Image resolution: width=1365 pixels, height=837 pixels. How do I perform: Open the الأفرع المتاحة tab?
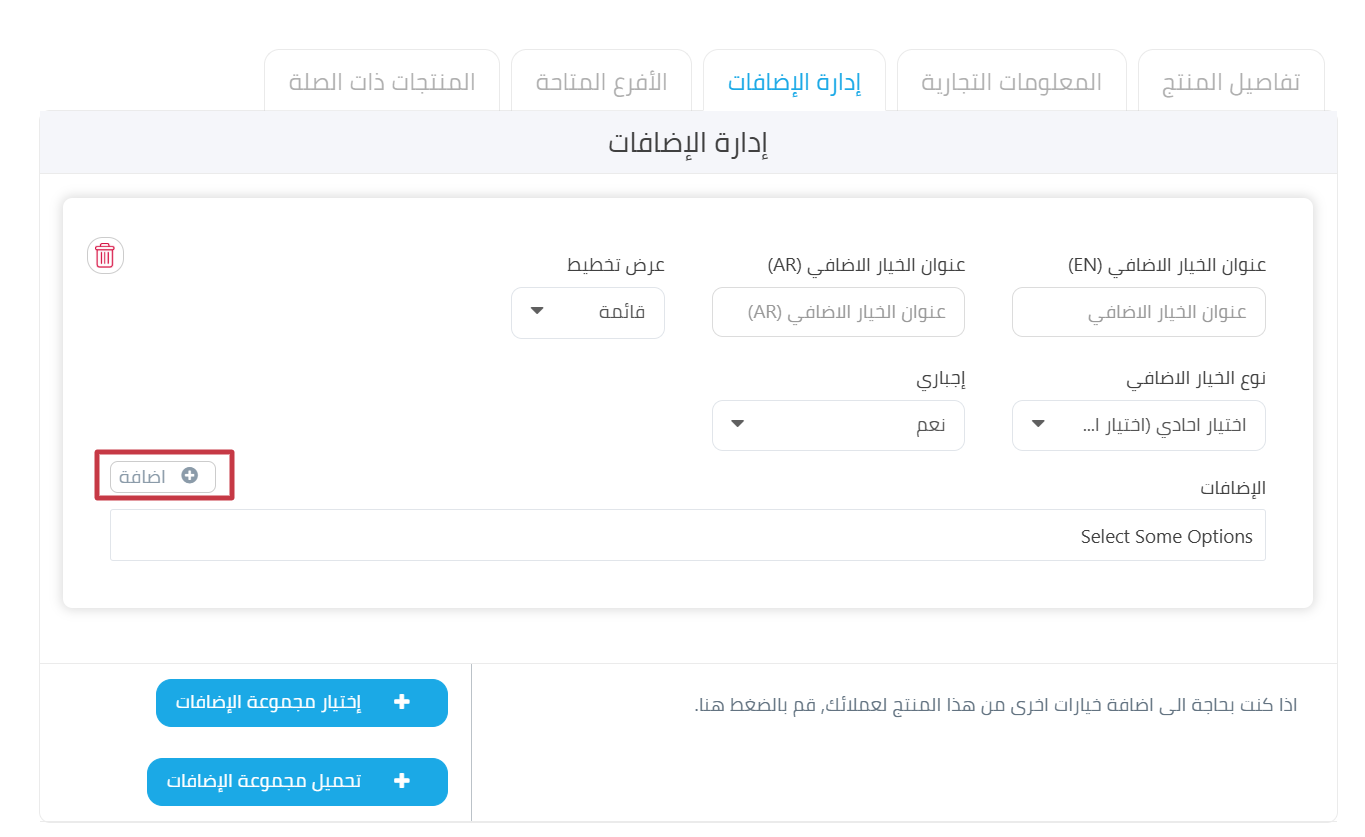coord(601,81)
